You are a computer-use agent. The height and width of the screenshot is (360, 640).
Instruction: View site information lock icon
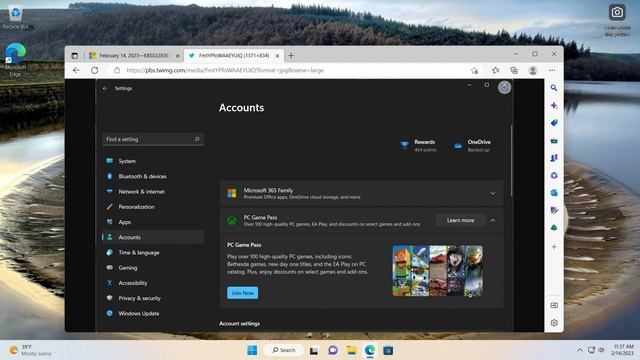click(x=117, y=70)
